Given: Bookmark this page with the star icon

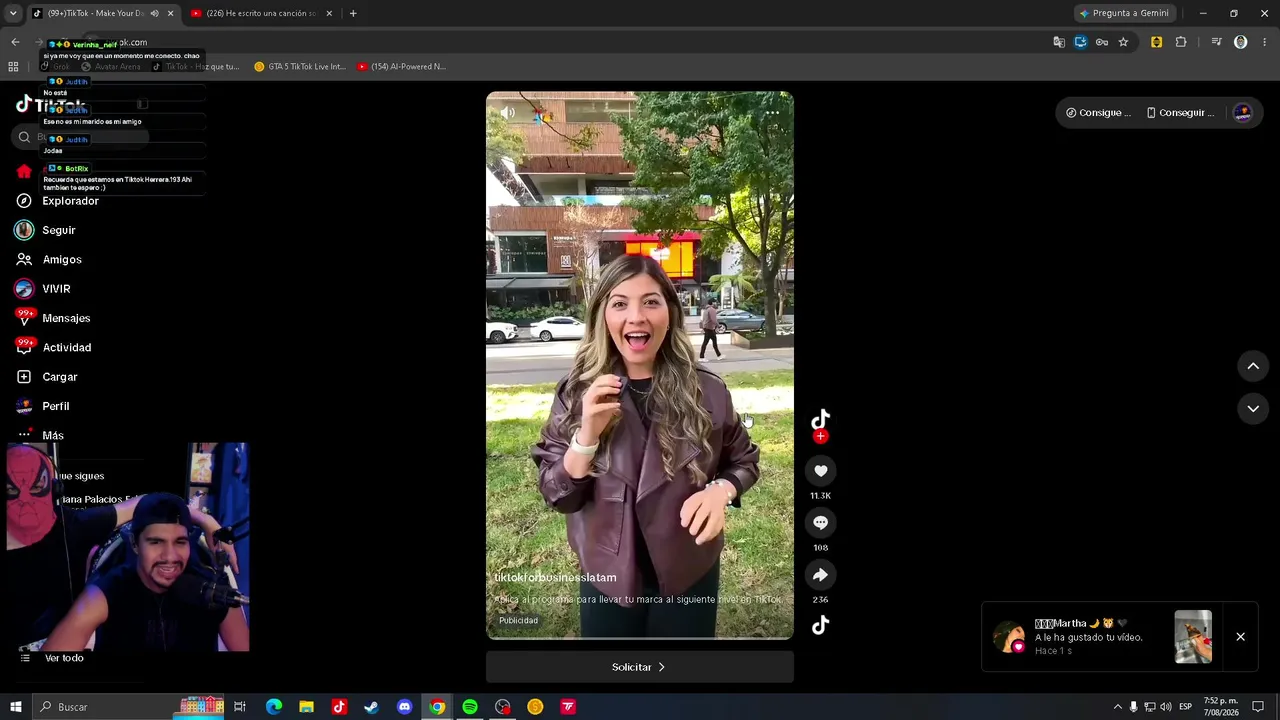Looking at the screenshot, I should (1123, 42).
